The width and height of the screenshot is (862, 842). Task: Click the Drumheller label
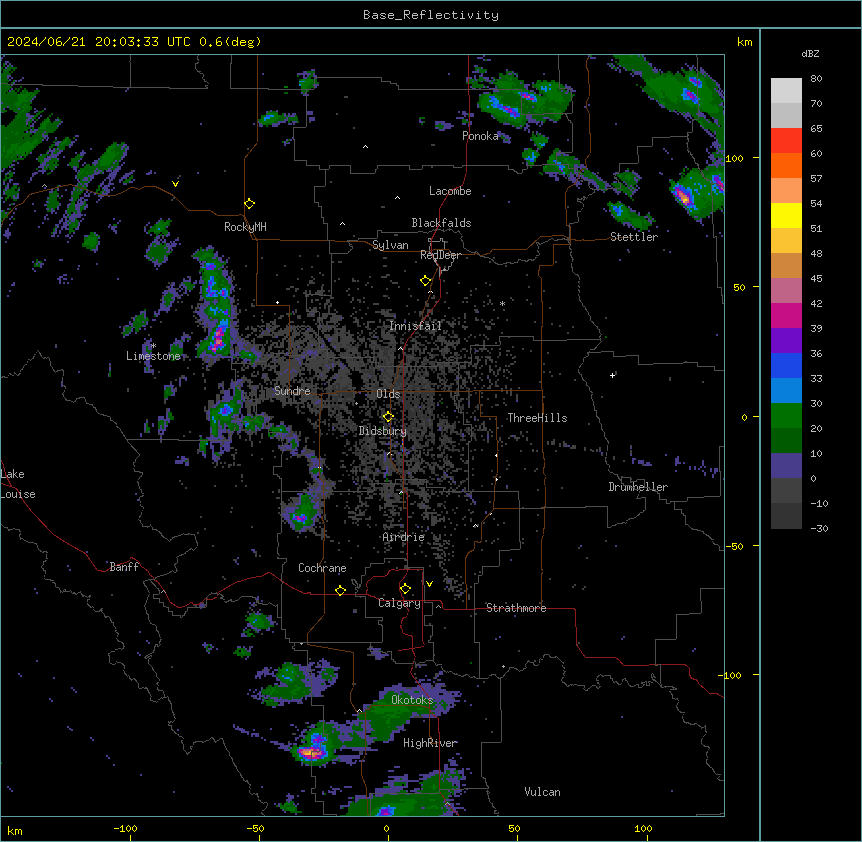pyautogui.click(x=638, y=487)
